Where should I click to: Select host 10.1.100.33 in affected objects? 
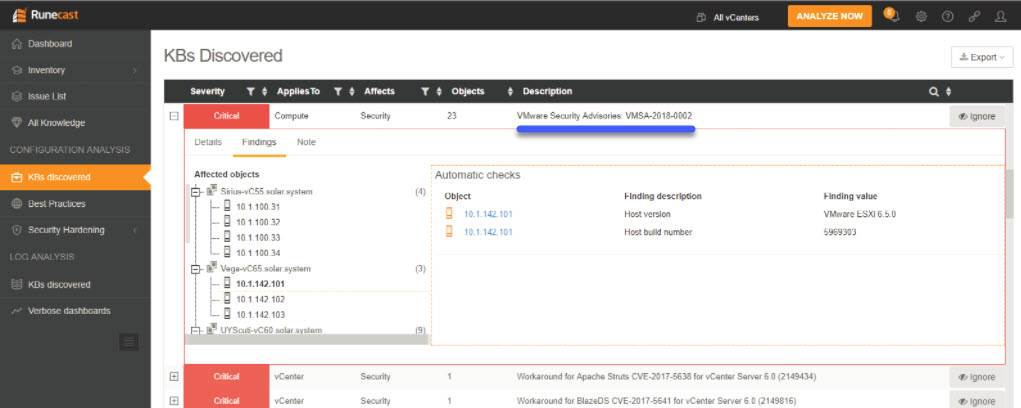click(x=258, y=238)
